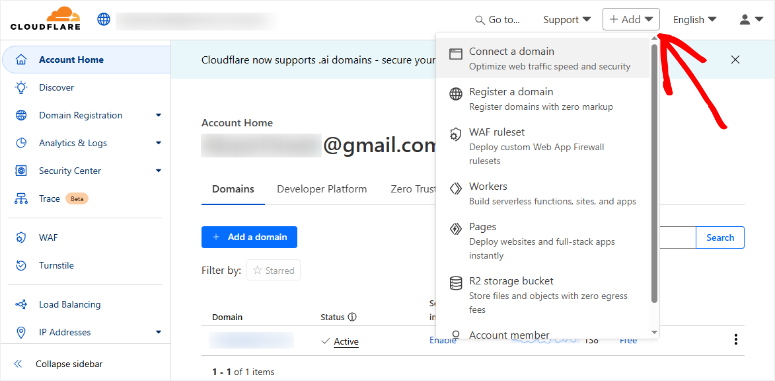775x381 pixels.
Task: Select Pages from Add menu
Action: (543, 241)
